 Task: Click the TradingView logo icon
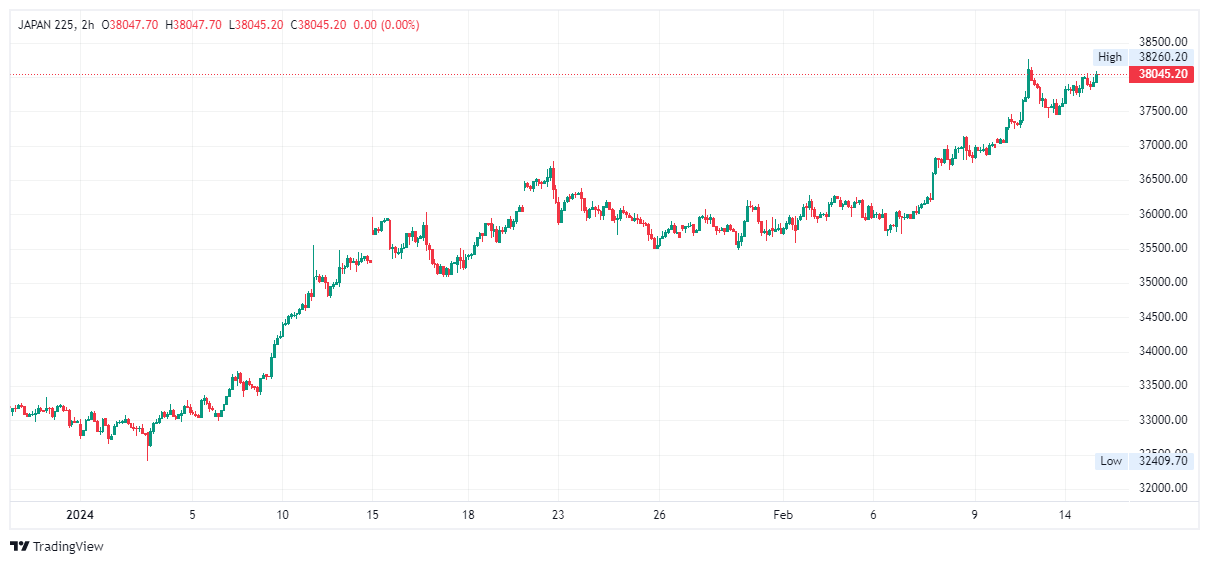[19, 546]
